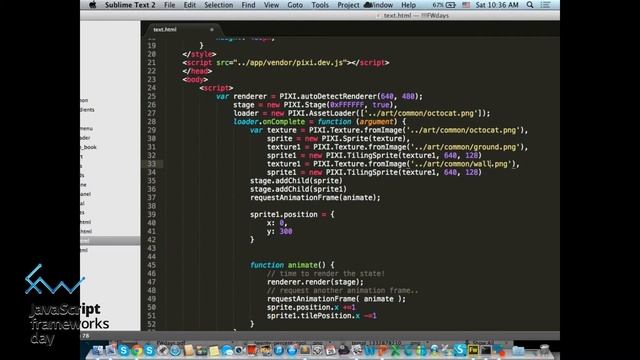Screen dimensions: 640x360
Task: Click 'renderer.render(stage);' line
Action: click(315, 282)
